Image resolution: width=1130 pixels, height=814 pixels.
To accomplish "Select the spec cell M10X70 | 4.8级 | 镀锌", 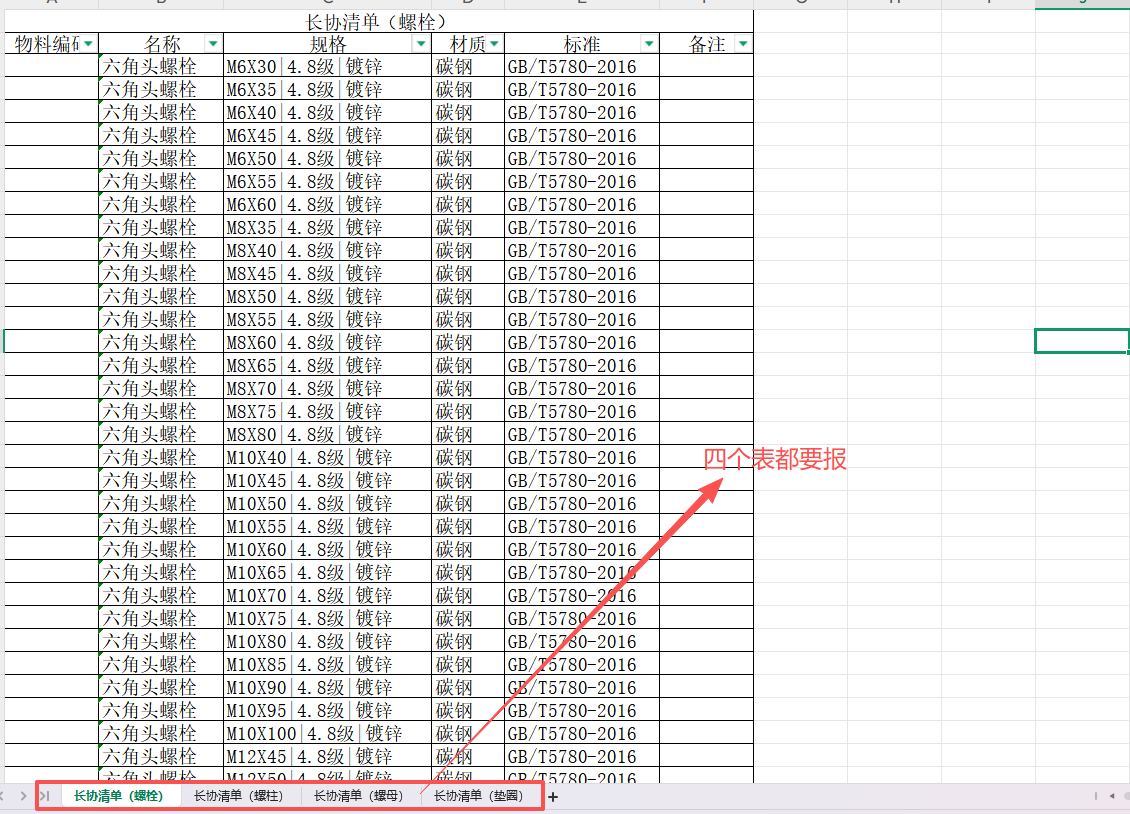I will pos(327,596).
